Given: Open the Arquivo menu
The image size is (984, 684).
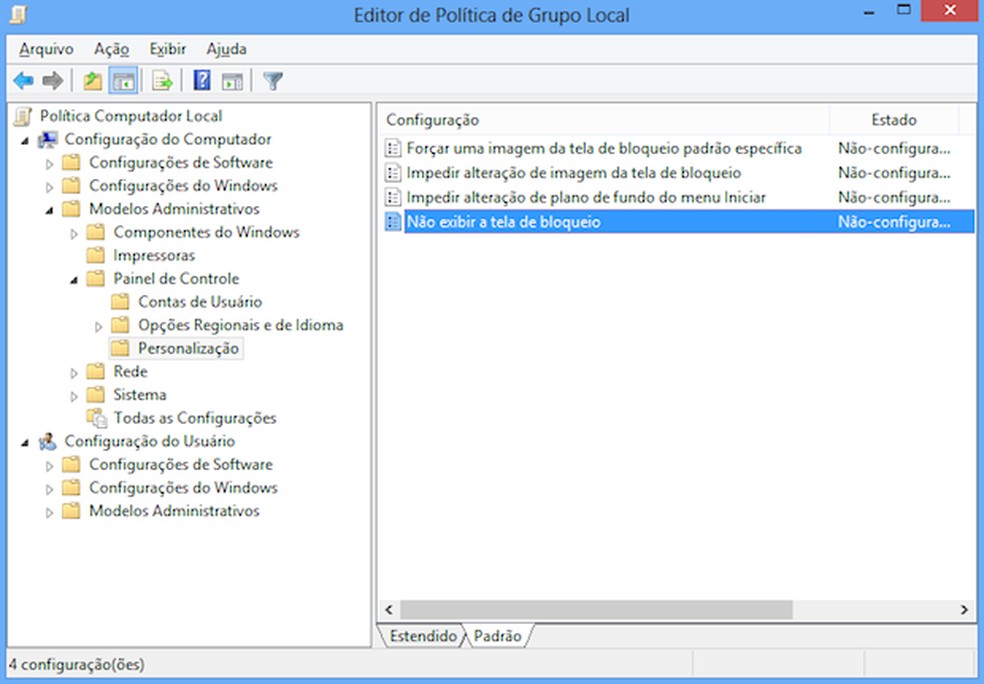Looking at the screenshot, I should click(46, 49).
